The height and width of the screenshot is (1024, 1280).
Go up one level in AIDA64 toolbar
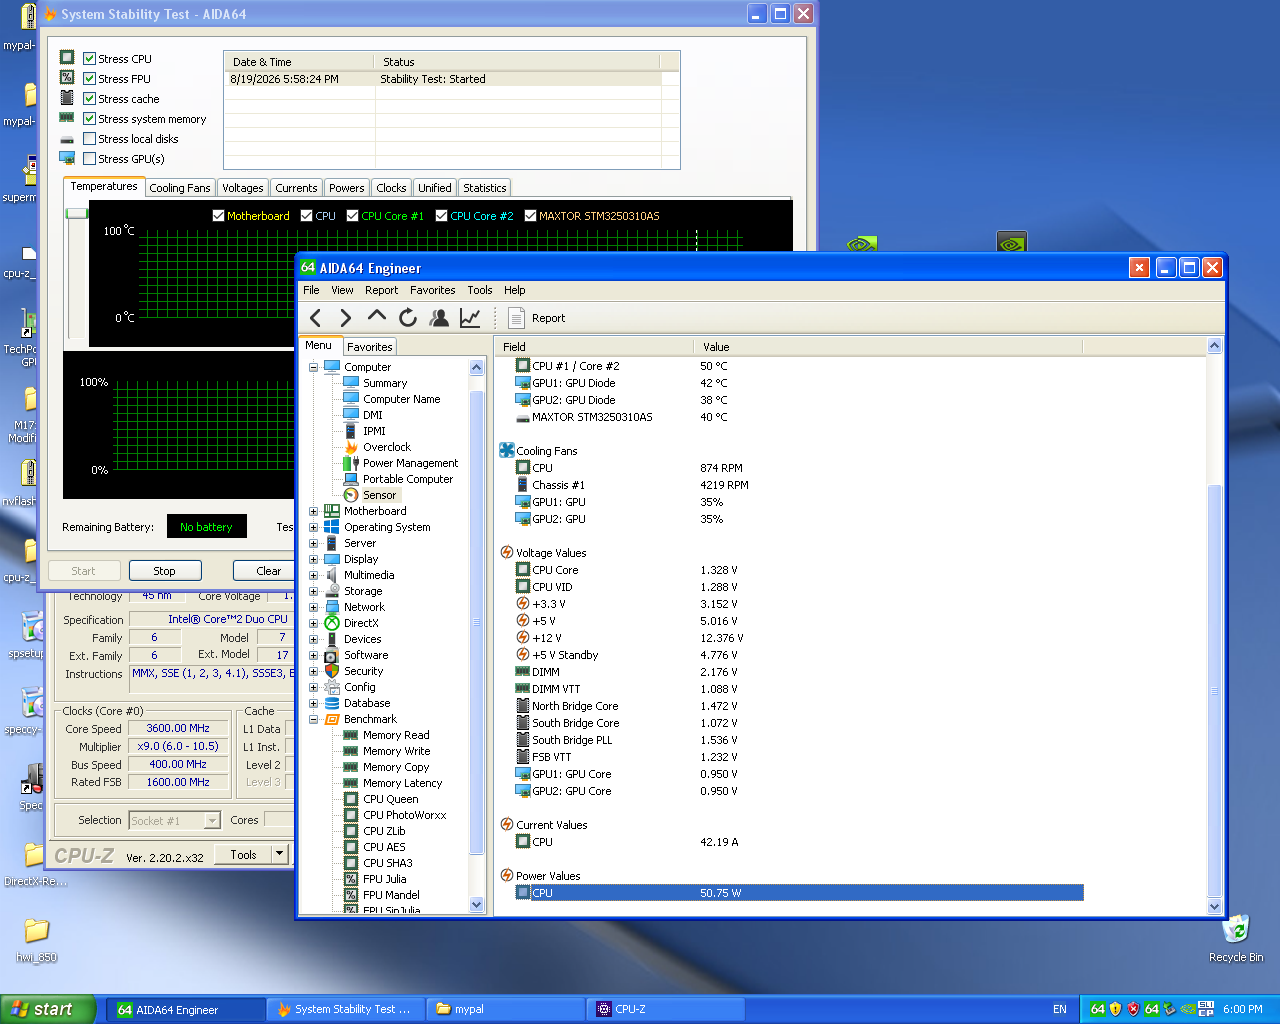click(x=376, y=317)
